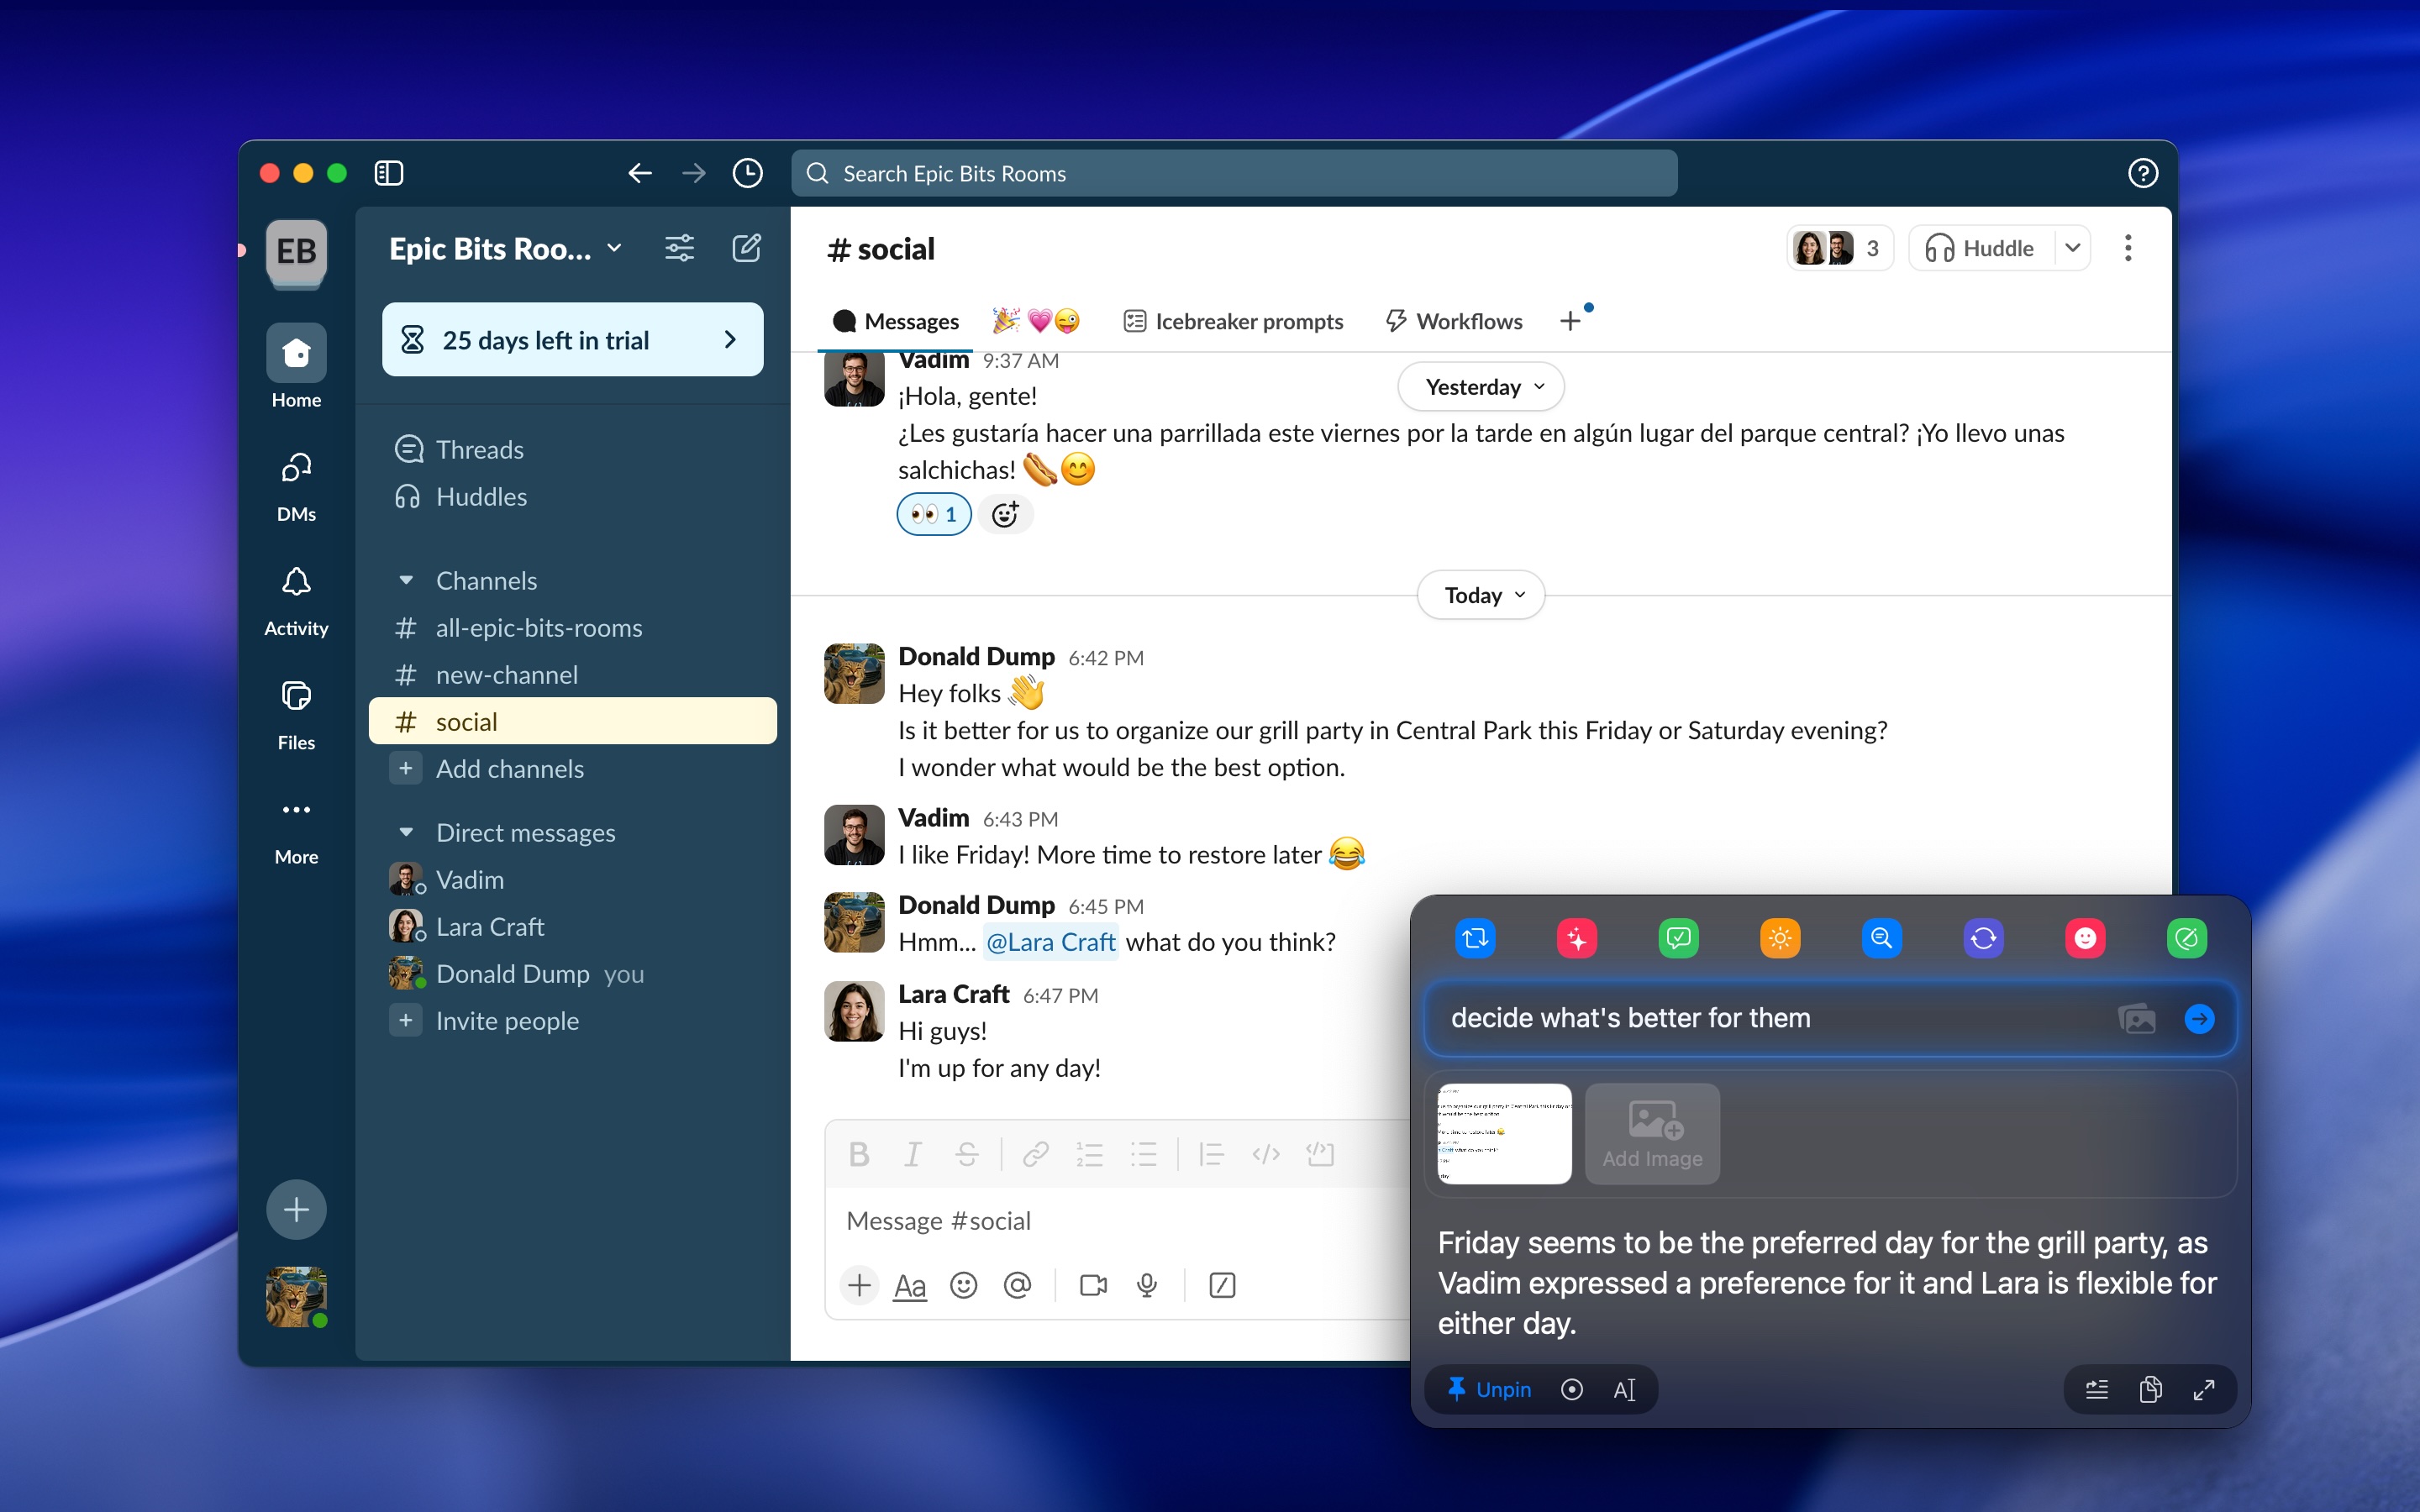This screenshot has width=2420, height=1512.
Task: Click in the Search Epic Bits Rooms field
Action: (x=1234, y=173)
